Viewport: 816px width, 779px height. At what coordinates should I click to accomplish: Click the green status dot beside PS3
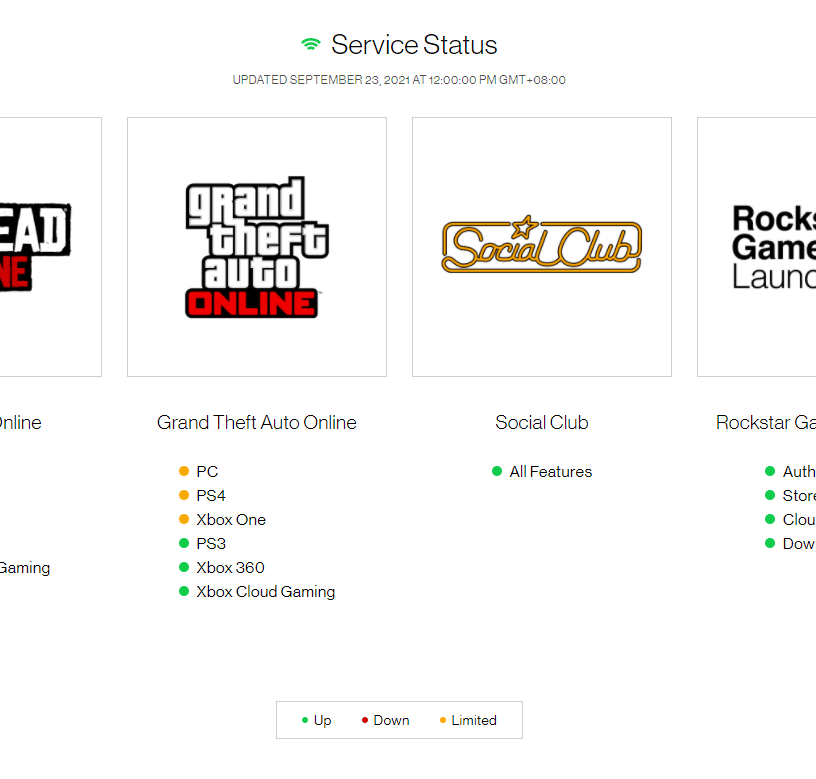184,543
